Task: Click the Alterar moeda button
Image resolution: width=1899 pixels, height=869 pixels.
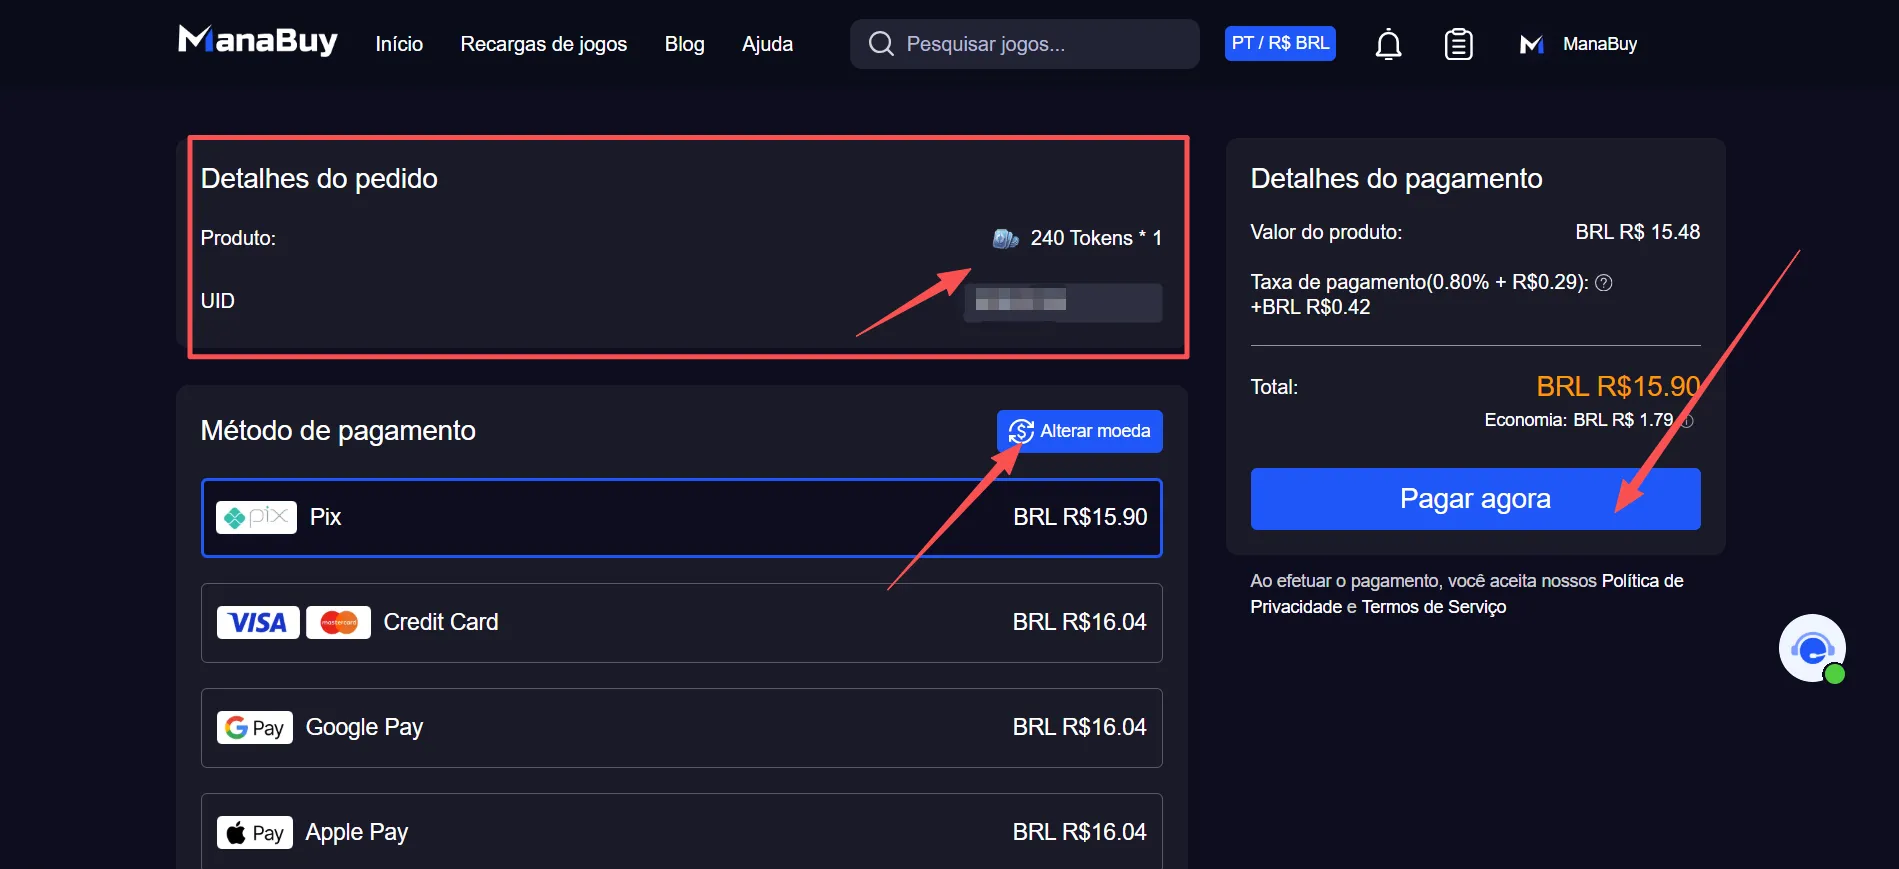Action: [x=1080, y=431]
